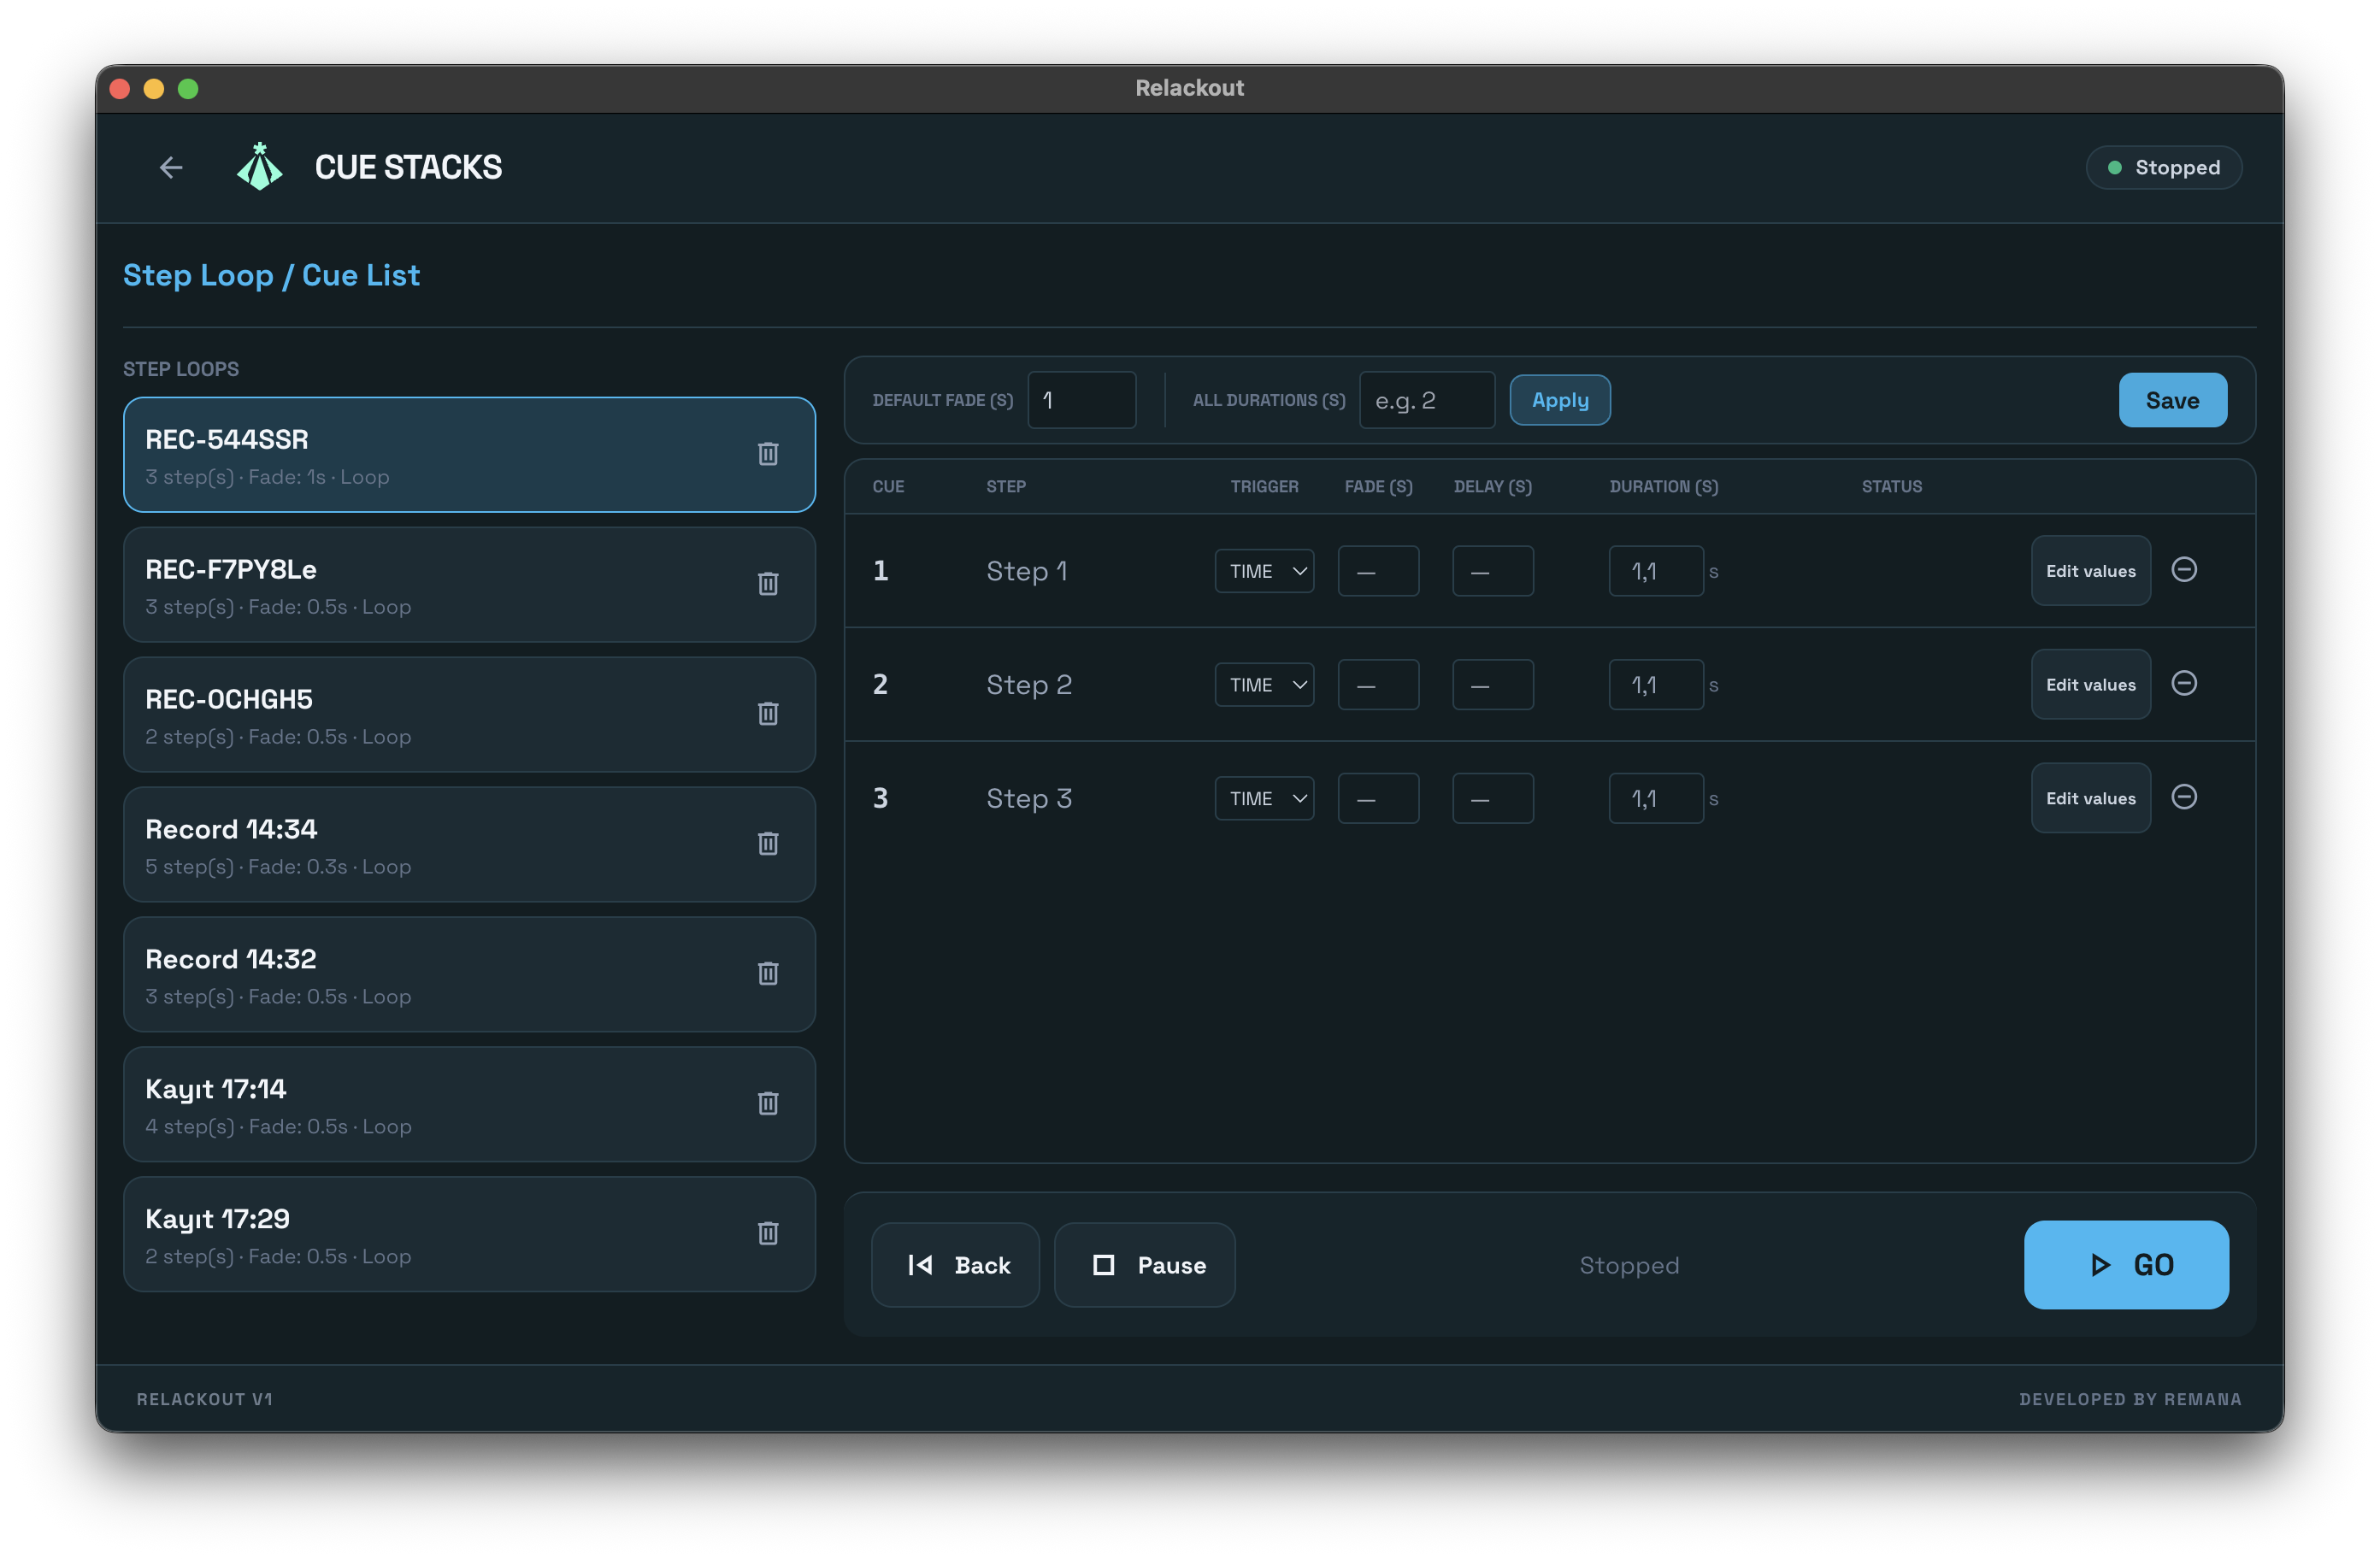The width and height of the screenshot is (2380, 1559).
Task: Click the Step Loop / Cue List heading
Action: [271, 275]
